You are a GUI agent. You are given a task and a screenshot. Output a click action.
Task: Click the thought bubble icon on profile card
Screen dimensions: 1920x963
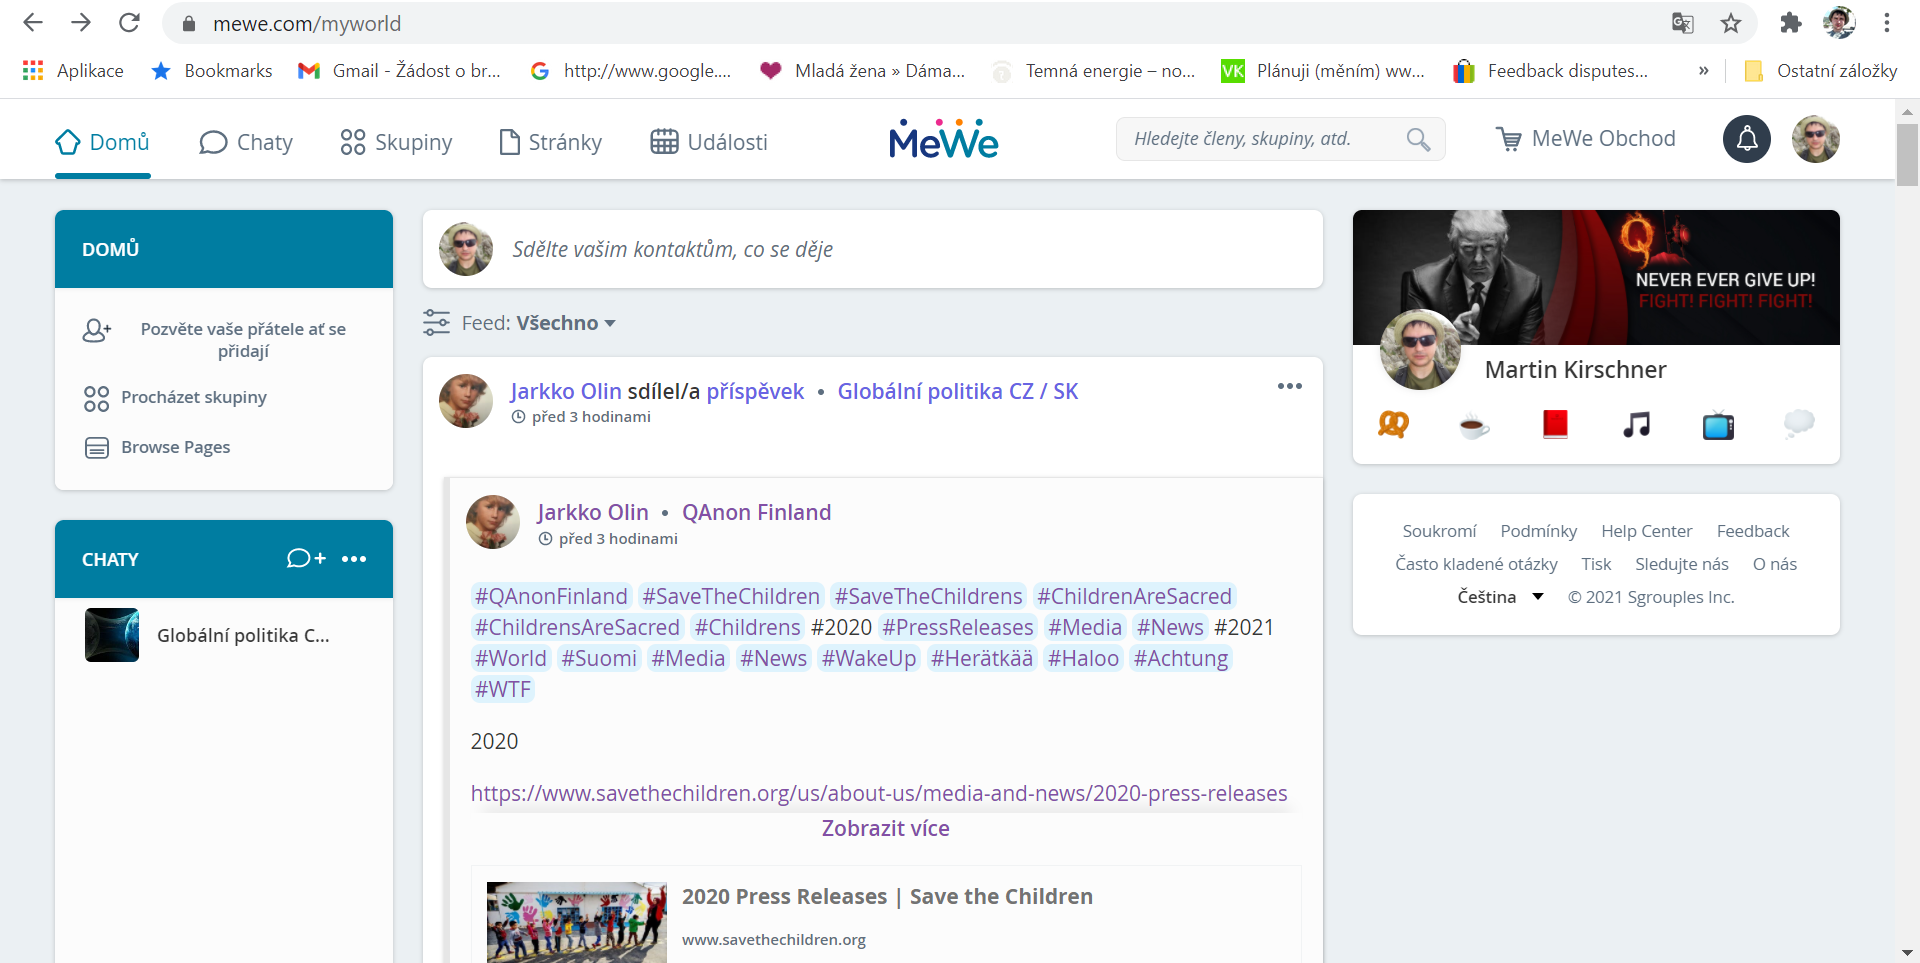point(1799,425)
